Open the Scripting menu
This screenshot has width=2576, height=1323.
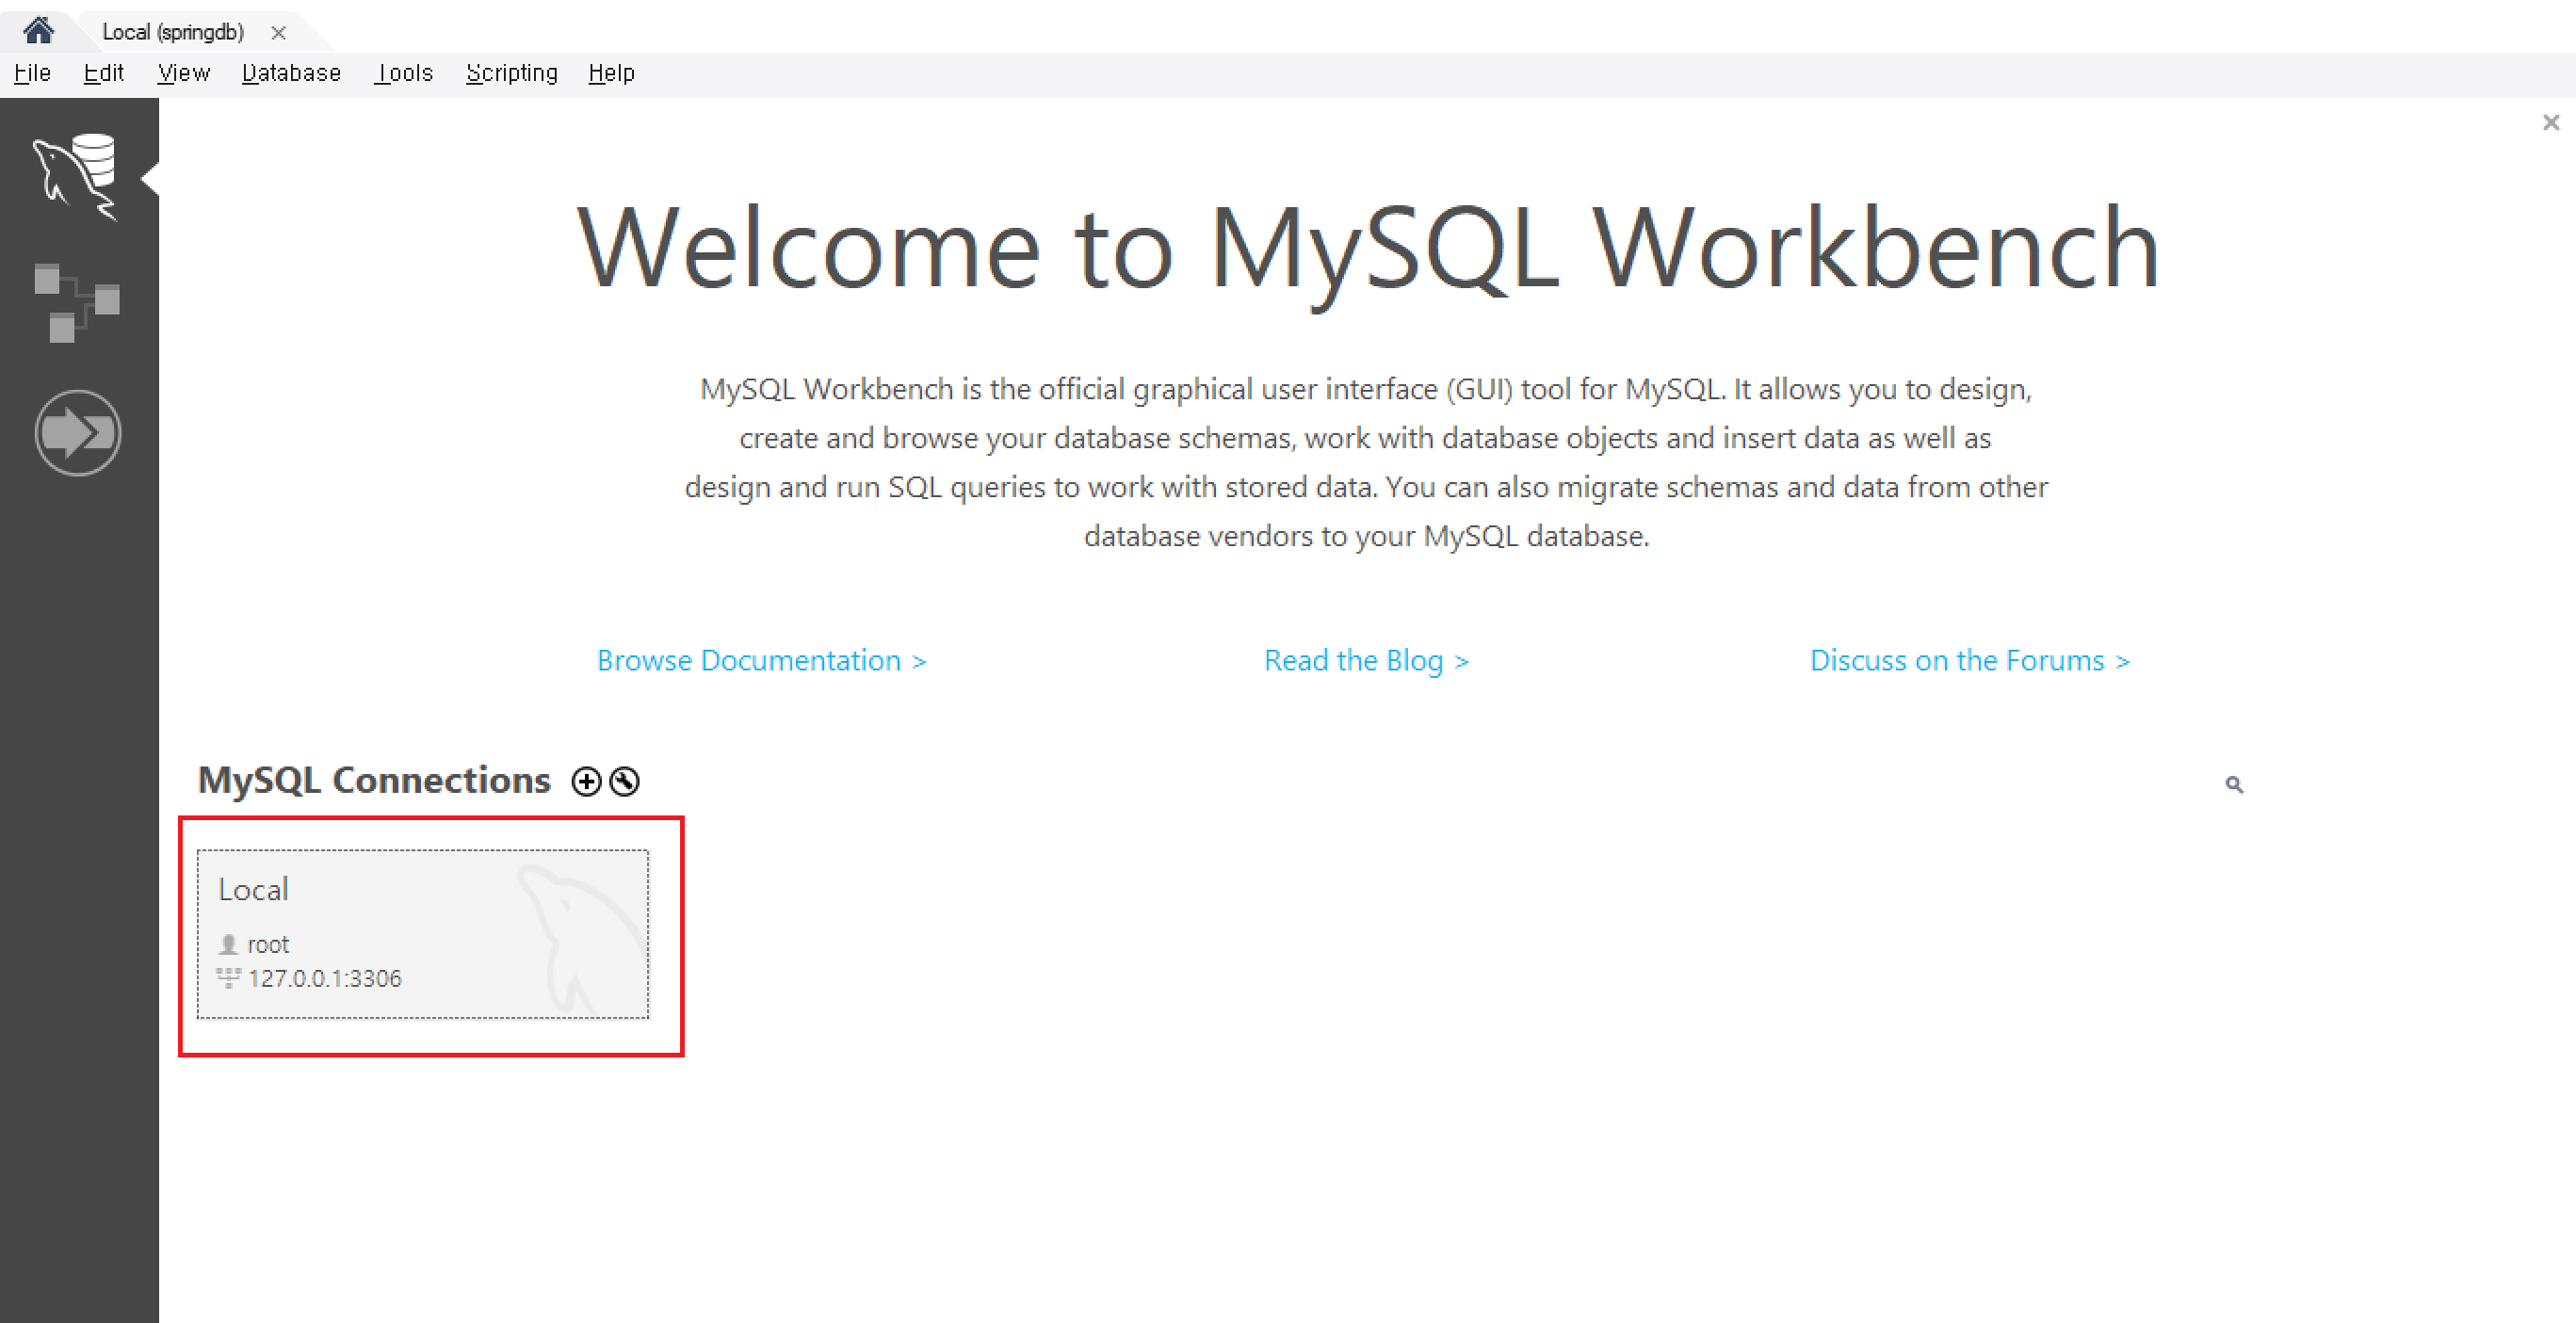[x=511, y=73]
